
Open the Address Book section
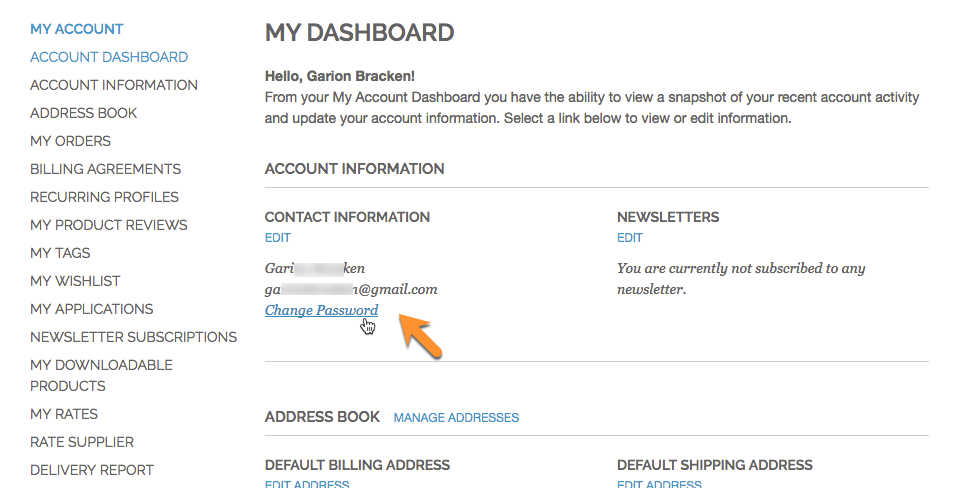pos(84,113)
